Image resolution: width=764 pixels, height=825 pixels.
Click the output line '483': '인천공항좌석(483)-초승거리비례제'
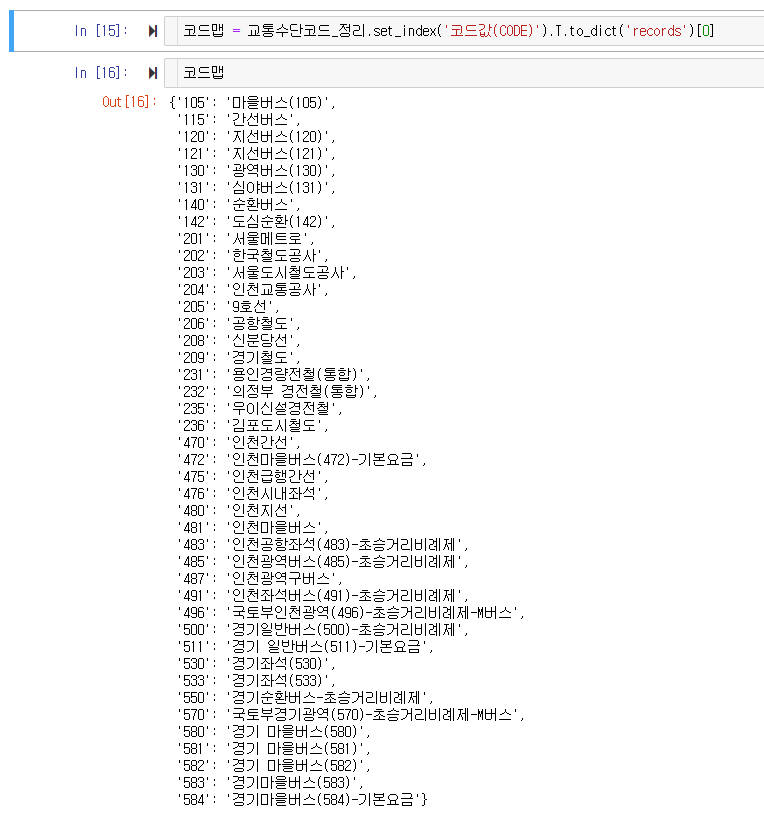(323, 545)
